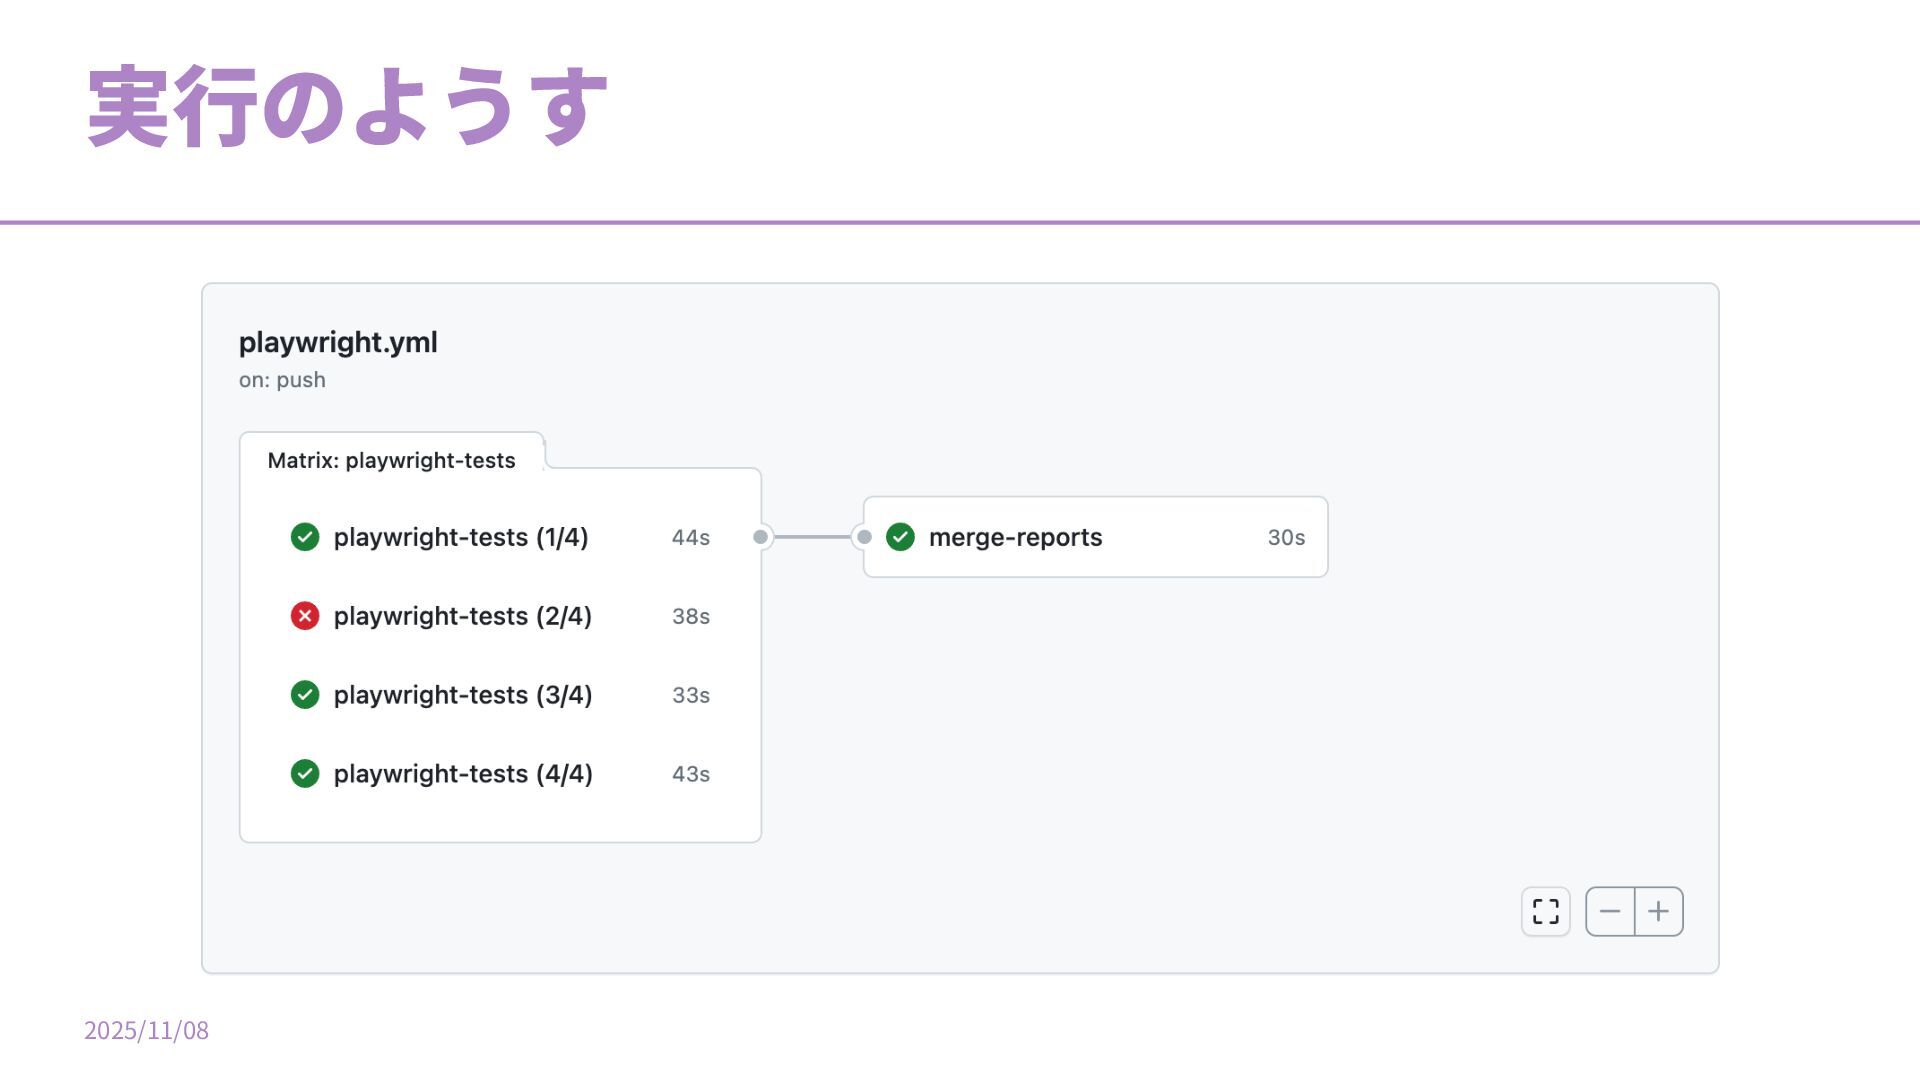Screen dimensions: 1920x1080
Task: Click green success icon of playwright-tests (1/4)
Action: tap(305, 537)
